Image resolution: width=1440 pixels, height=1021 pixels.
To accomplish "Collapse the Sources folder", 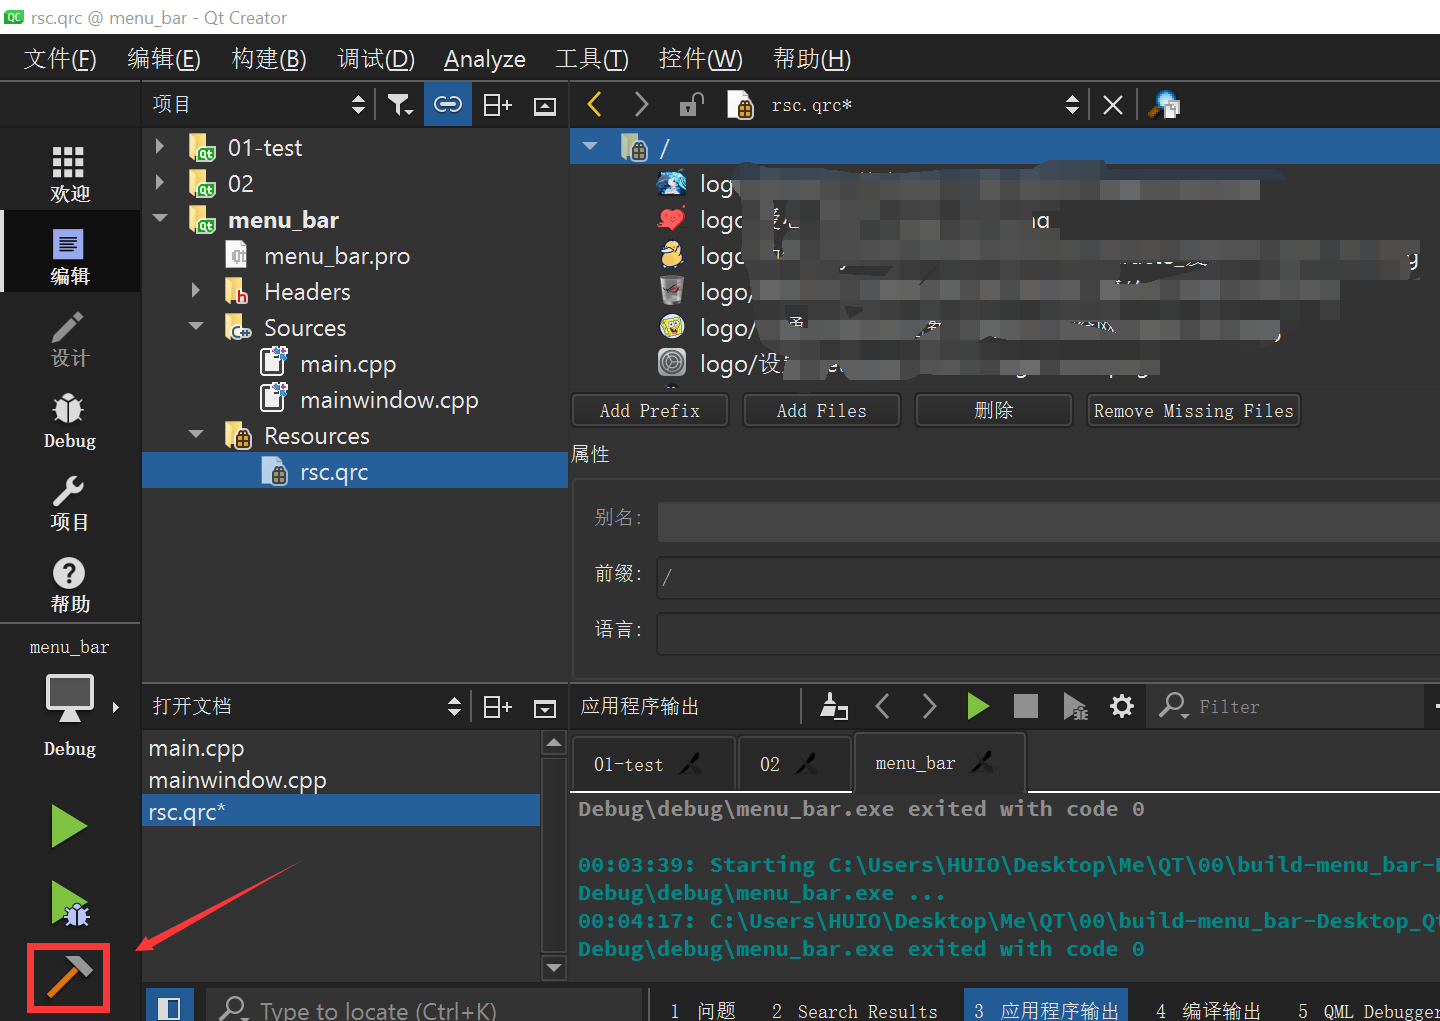I will coord(196,326).
